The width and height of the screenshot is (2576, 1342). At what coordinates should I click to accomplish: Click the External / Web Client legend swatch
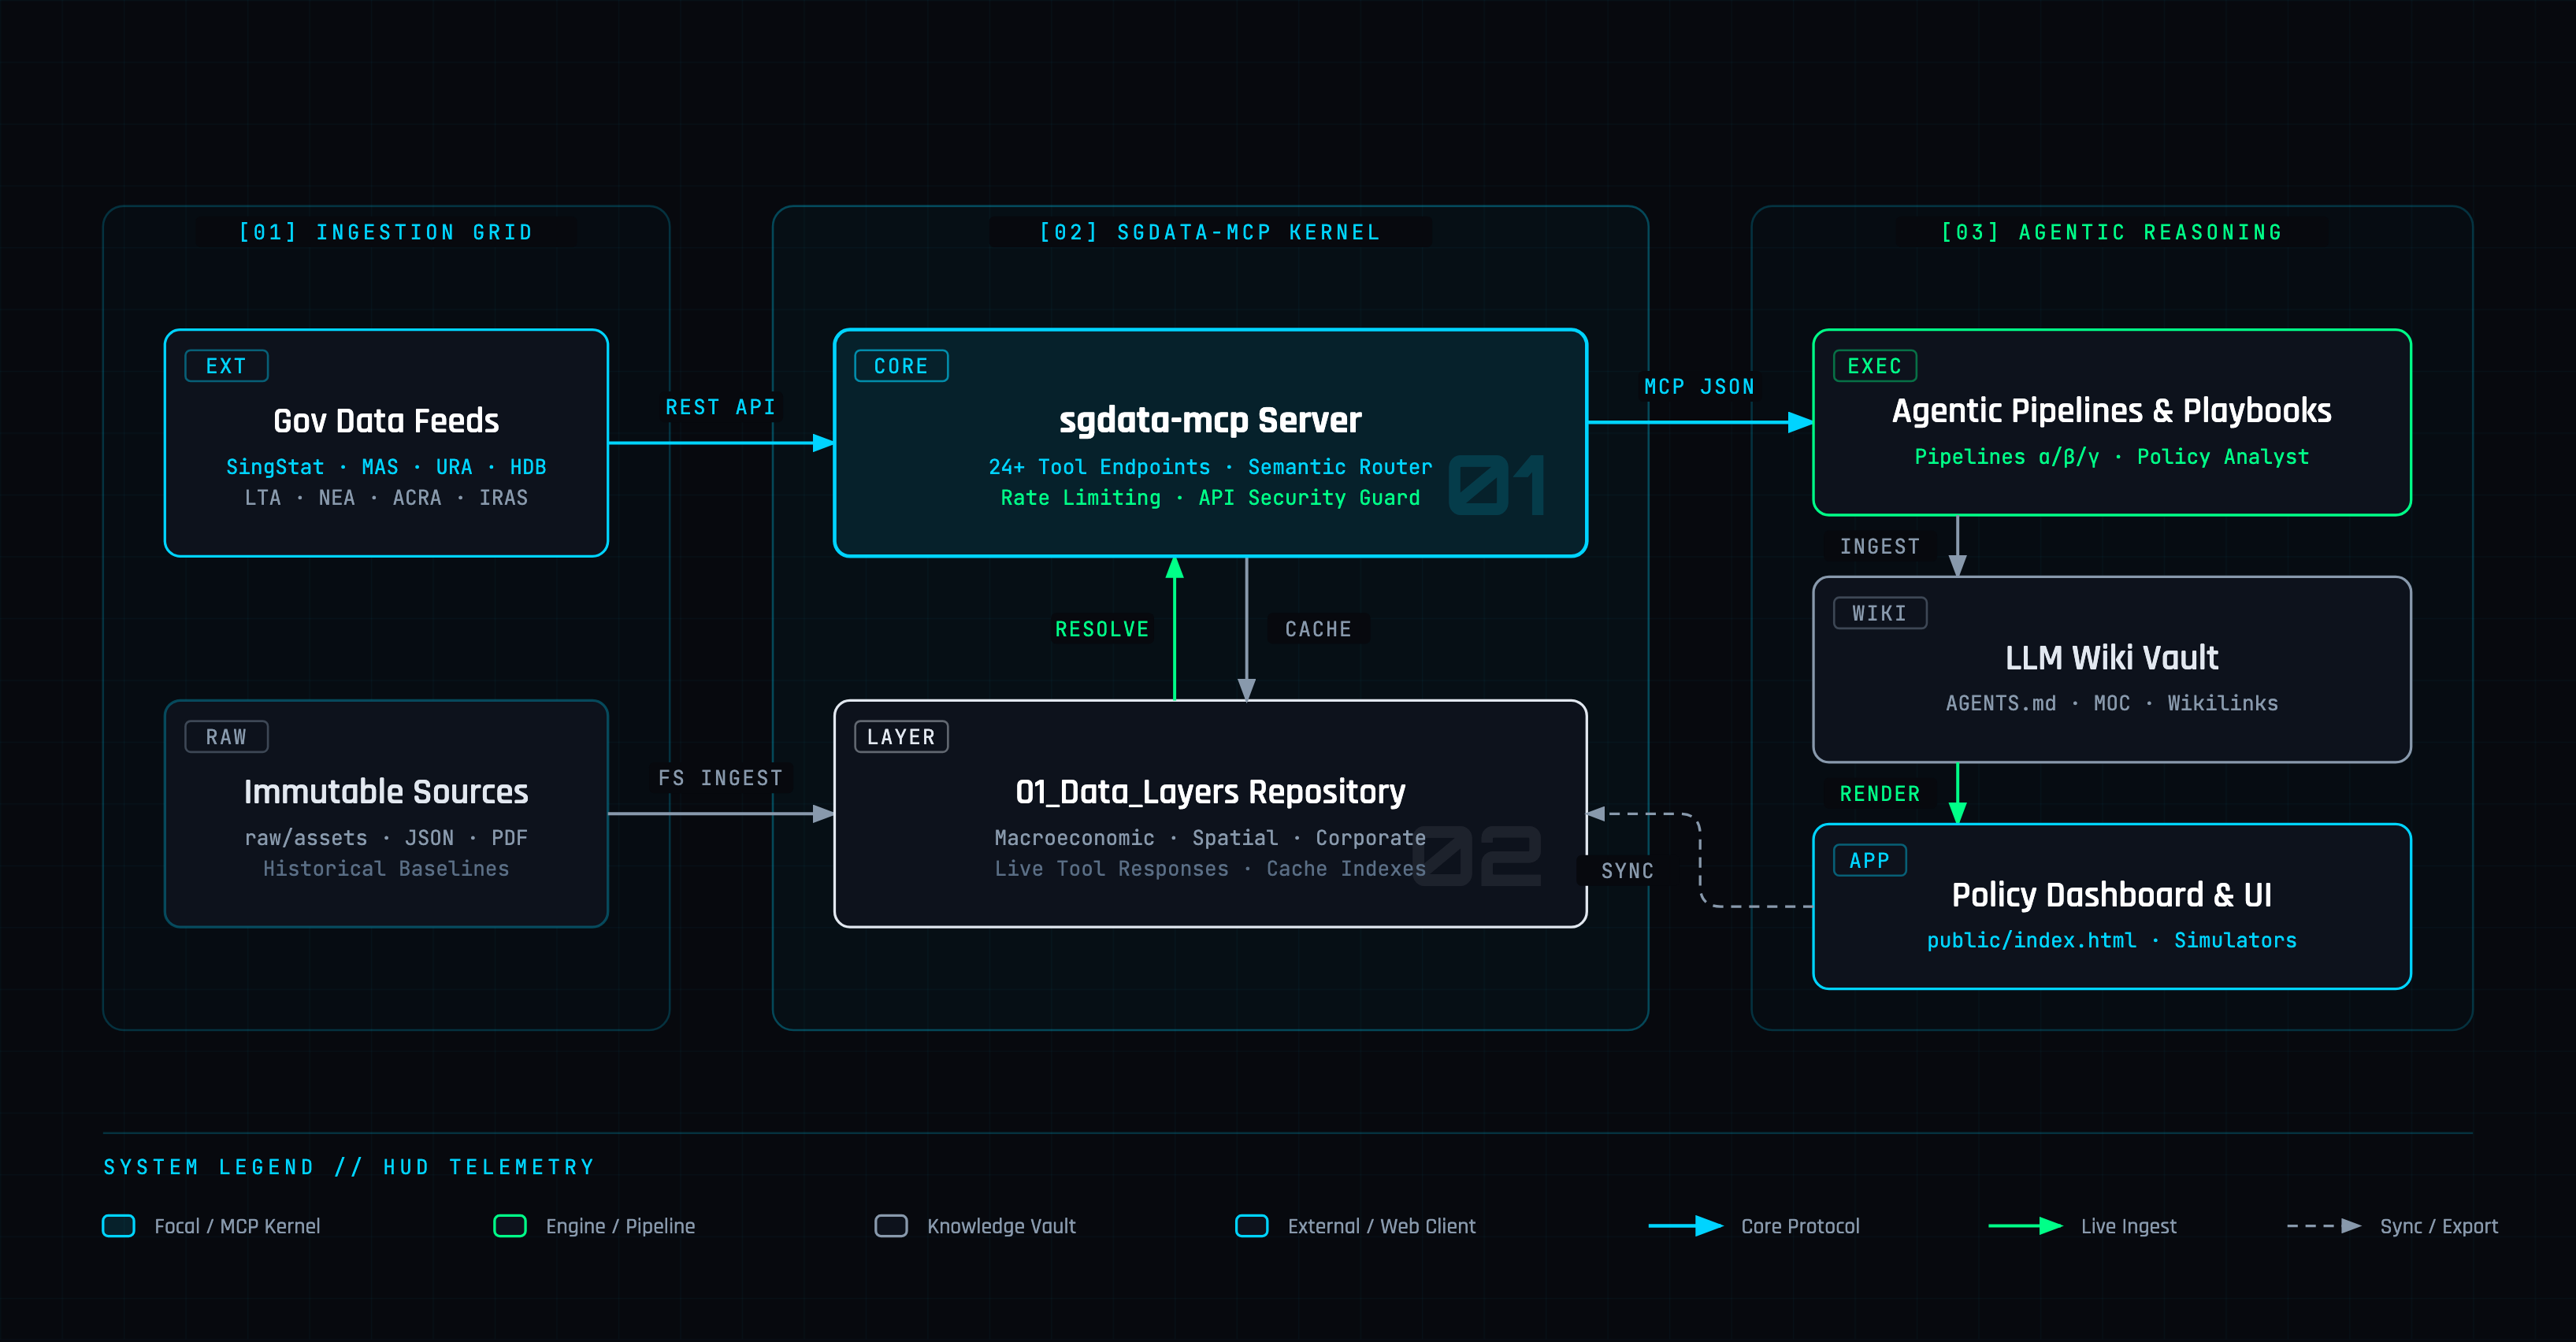1252,1226
